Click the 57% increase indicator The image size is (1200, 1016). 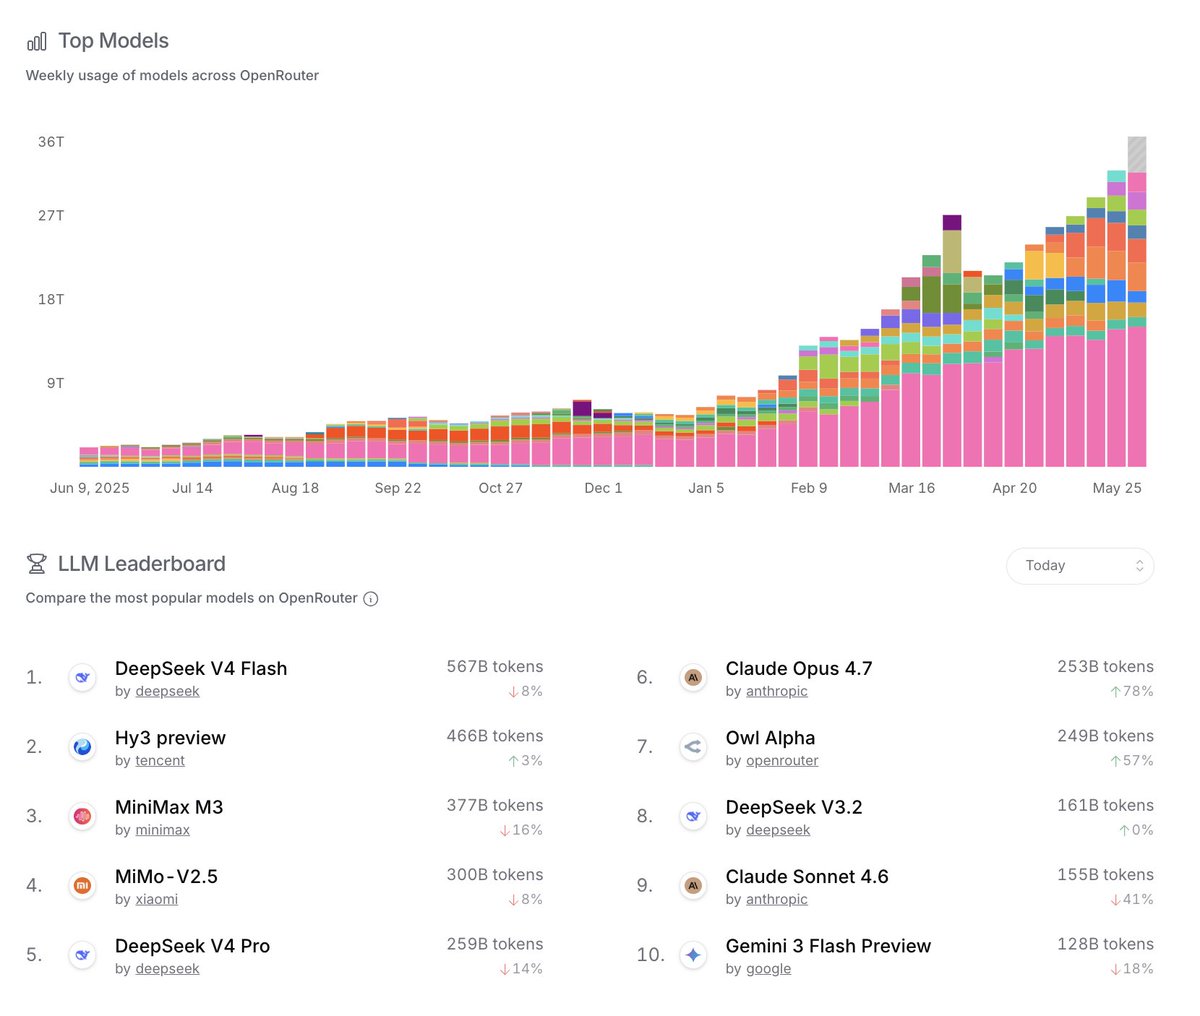tap(1131, 761)
